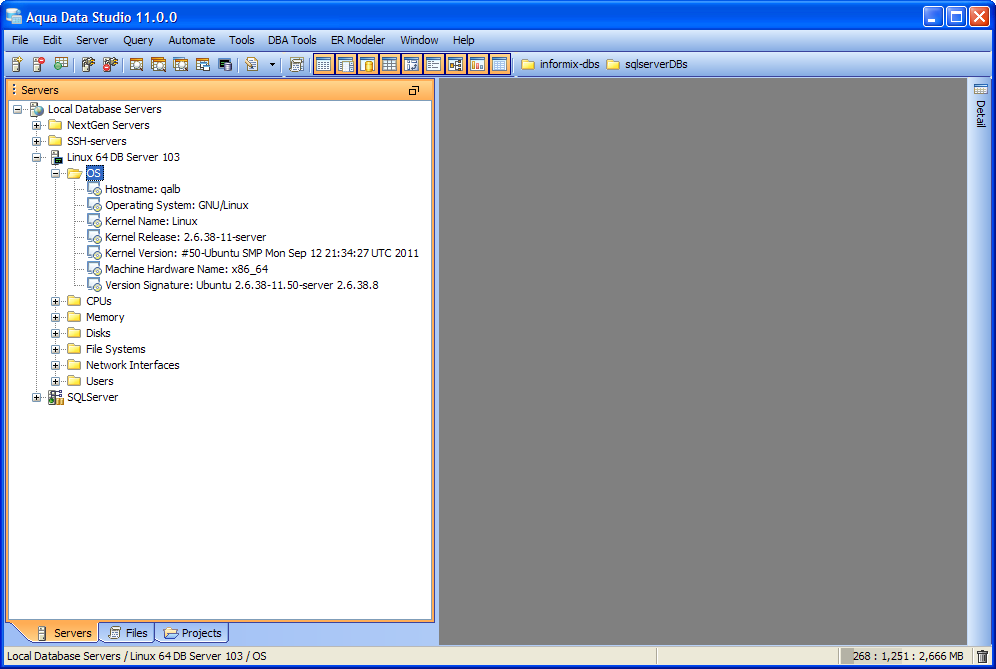
Task: Click the restore icon in the Servers panel header
Action: [414, 90]
